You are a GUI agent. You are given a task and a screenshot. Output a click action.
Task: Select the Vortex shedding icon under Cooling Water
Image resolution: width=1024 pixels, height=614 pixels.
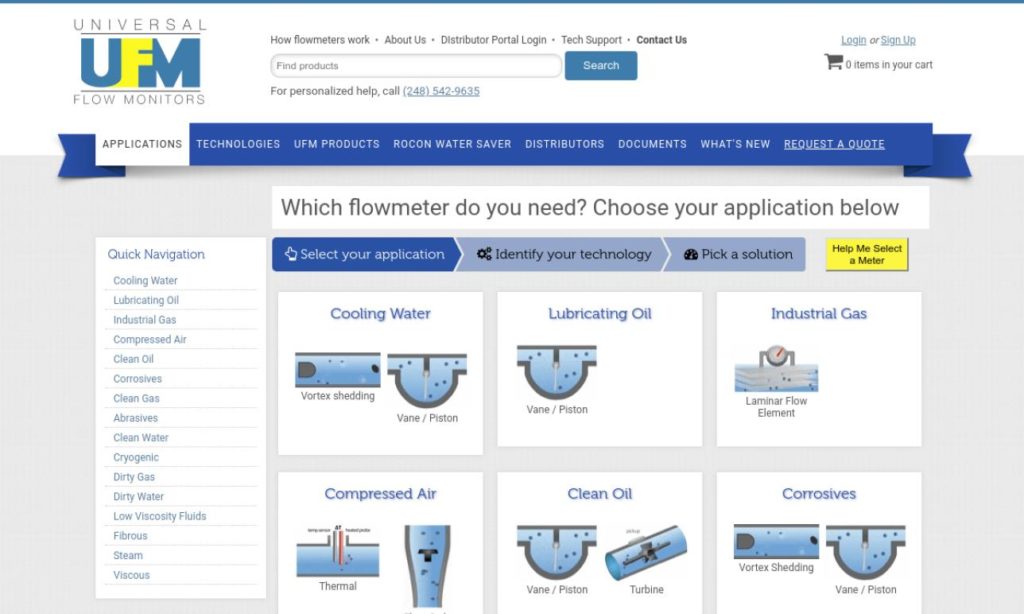[336, 370]
